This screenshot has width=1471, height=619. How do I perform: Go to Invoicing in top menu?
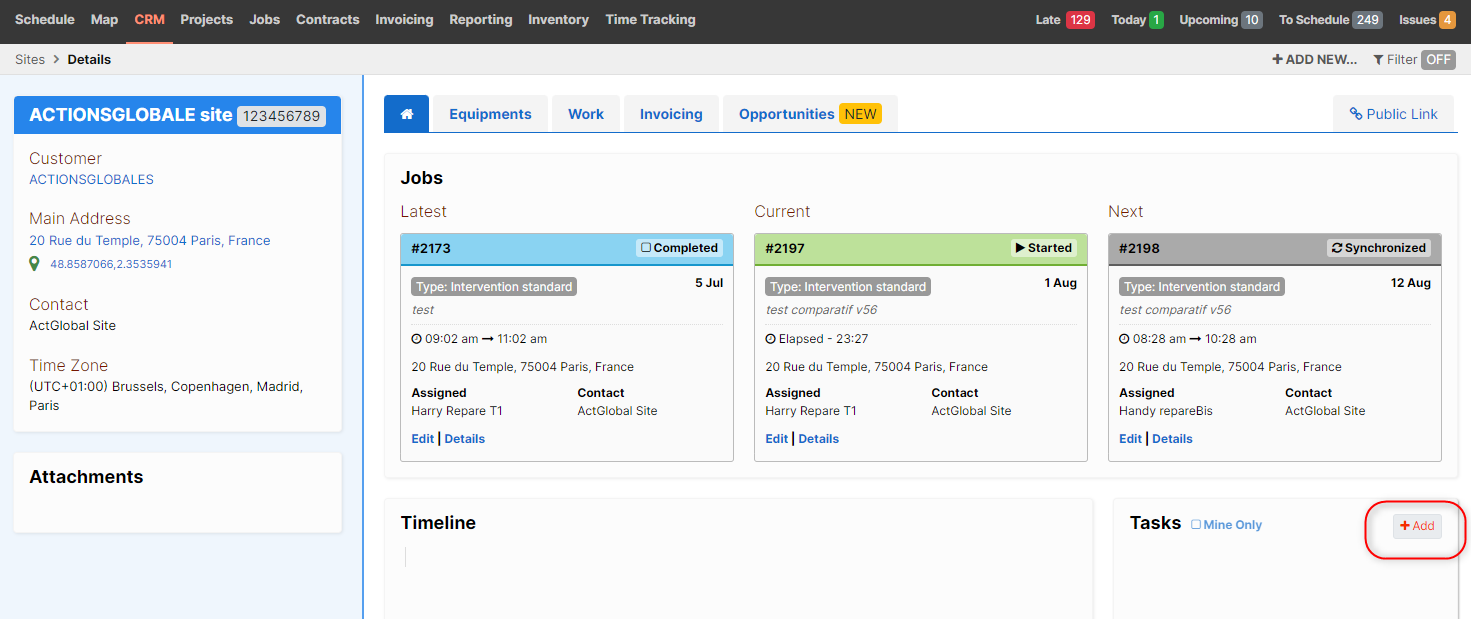(x=404, y=20)
